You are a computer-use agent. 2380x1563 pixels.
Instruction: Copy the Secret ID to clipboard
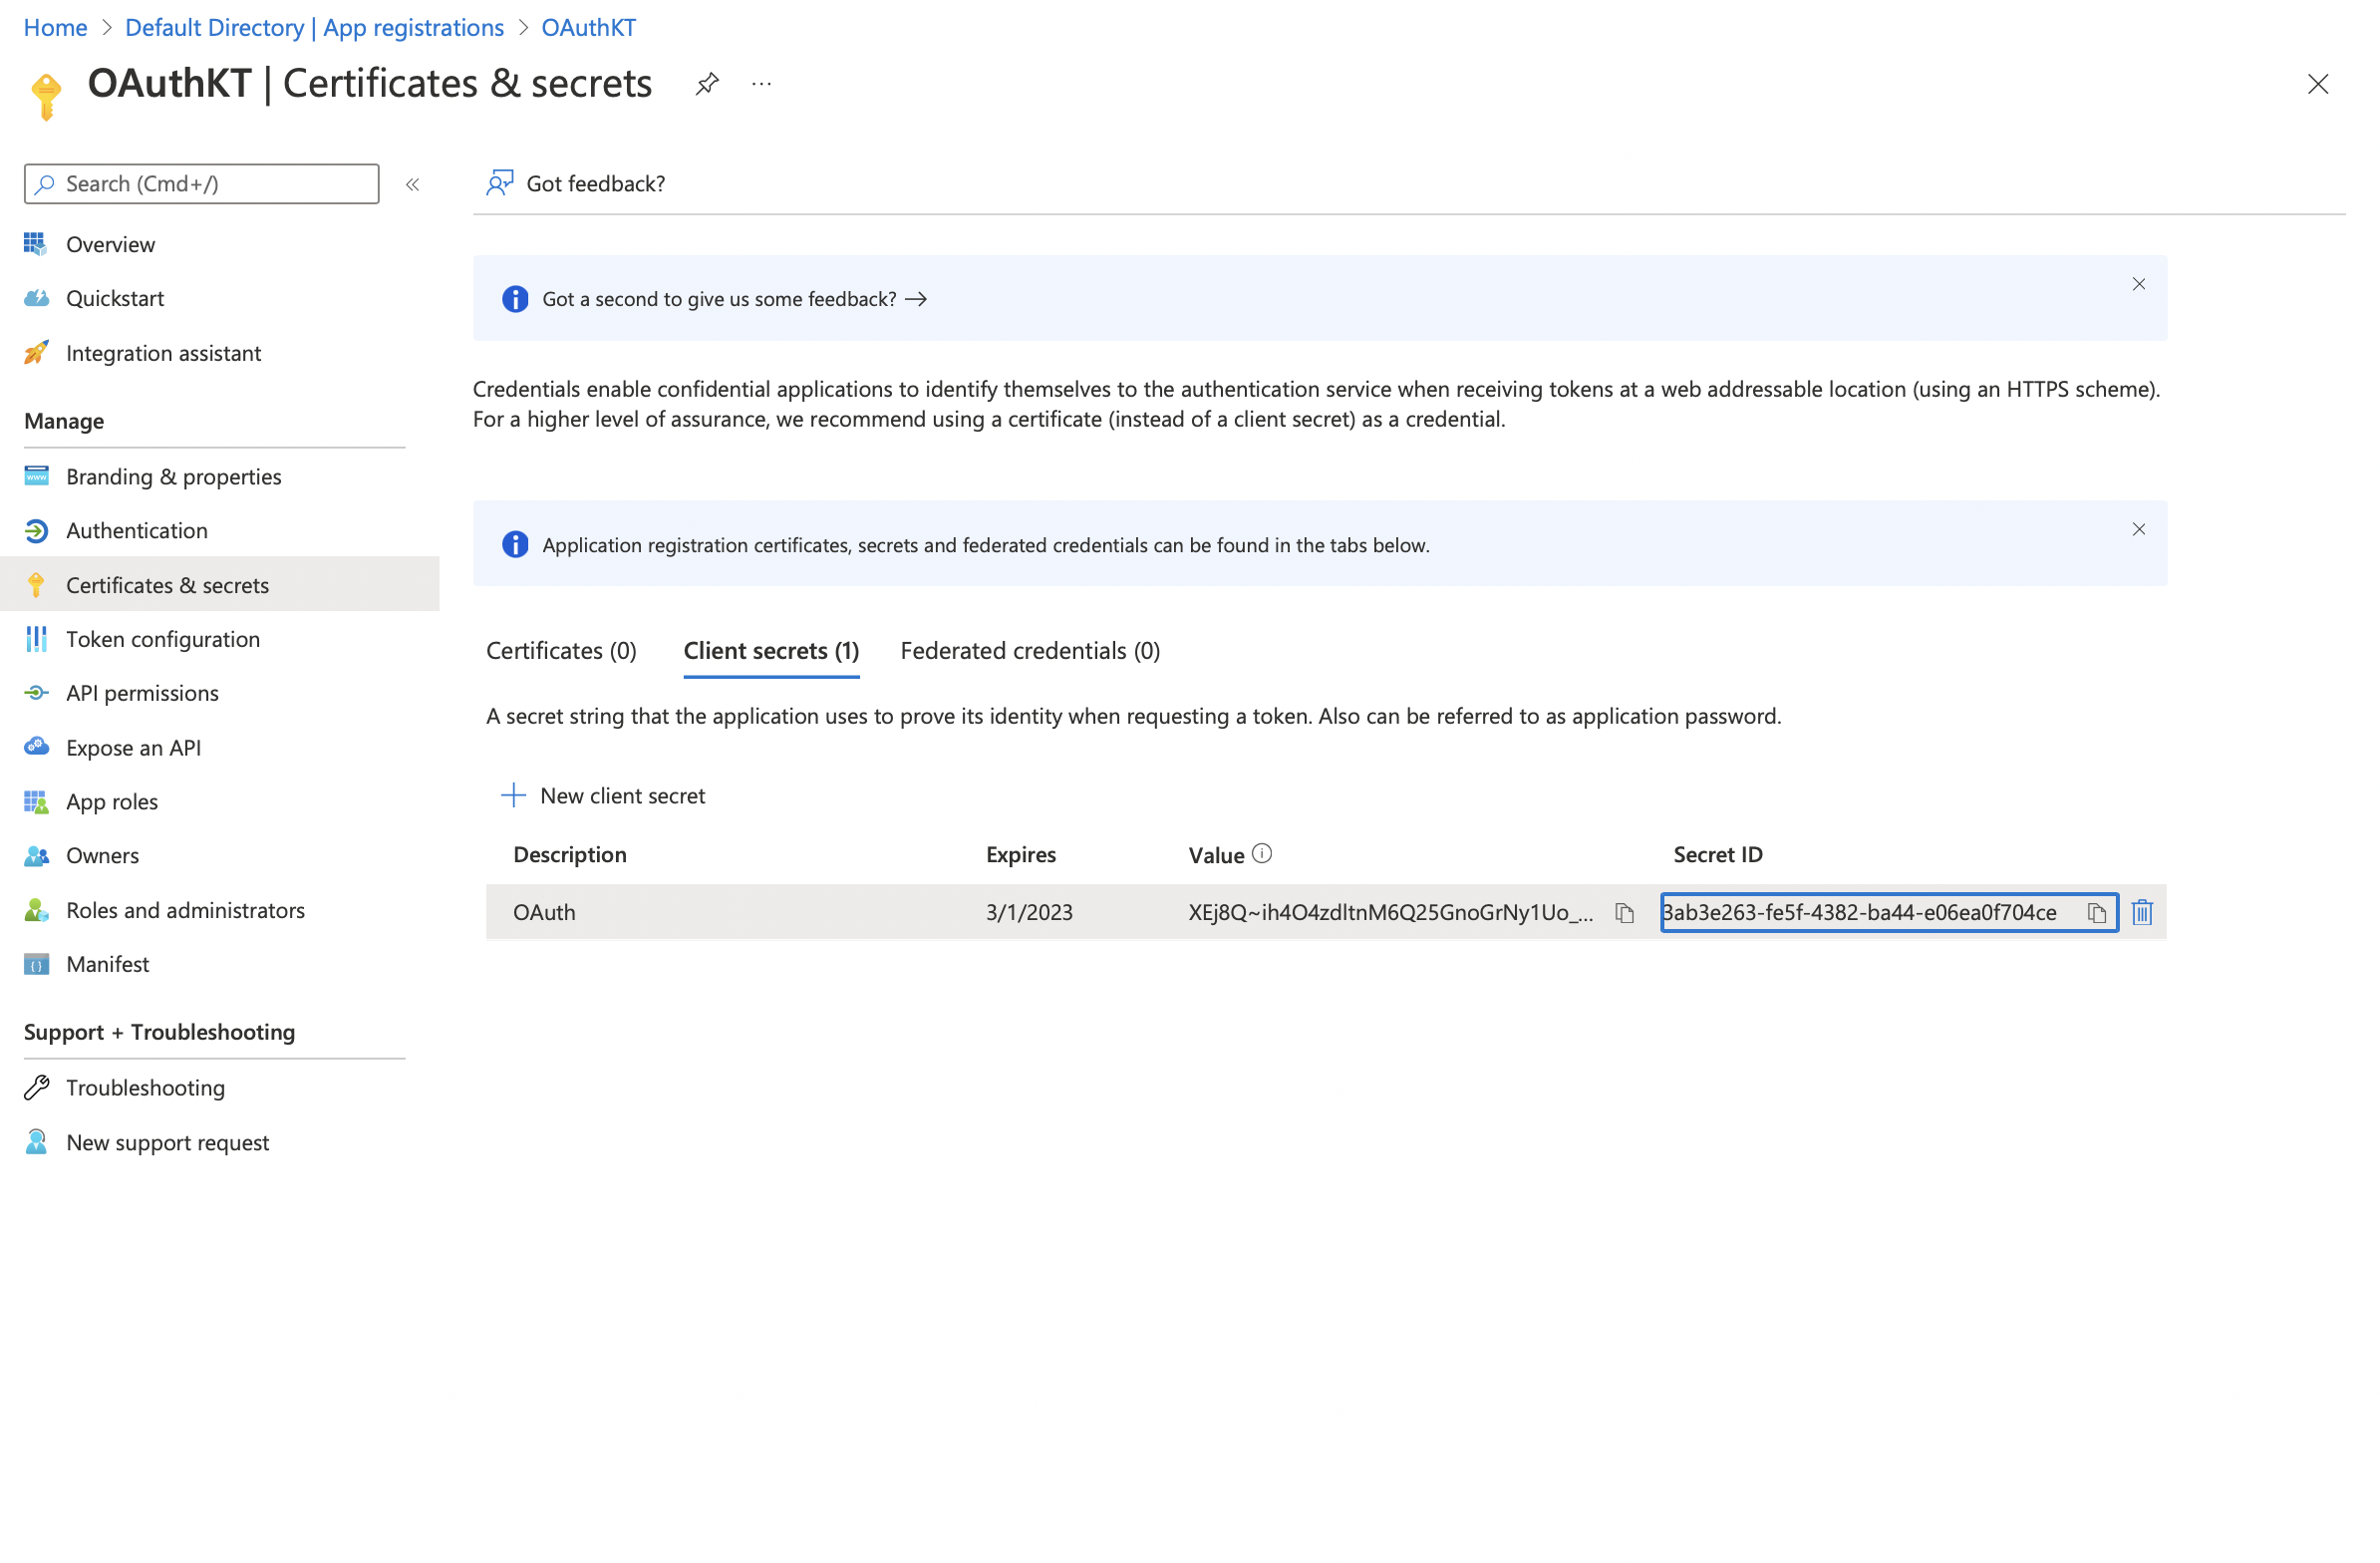(x=2096, y=913)
